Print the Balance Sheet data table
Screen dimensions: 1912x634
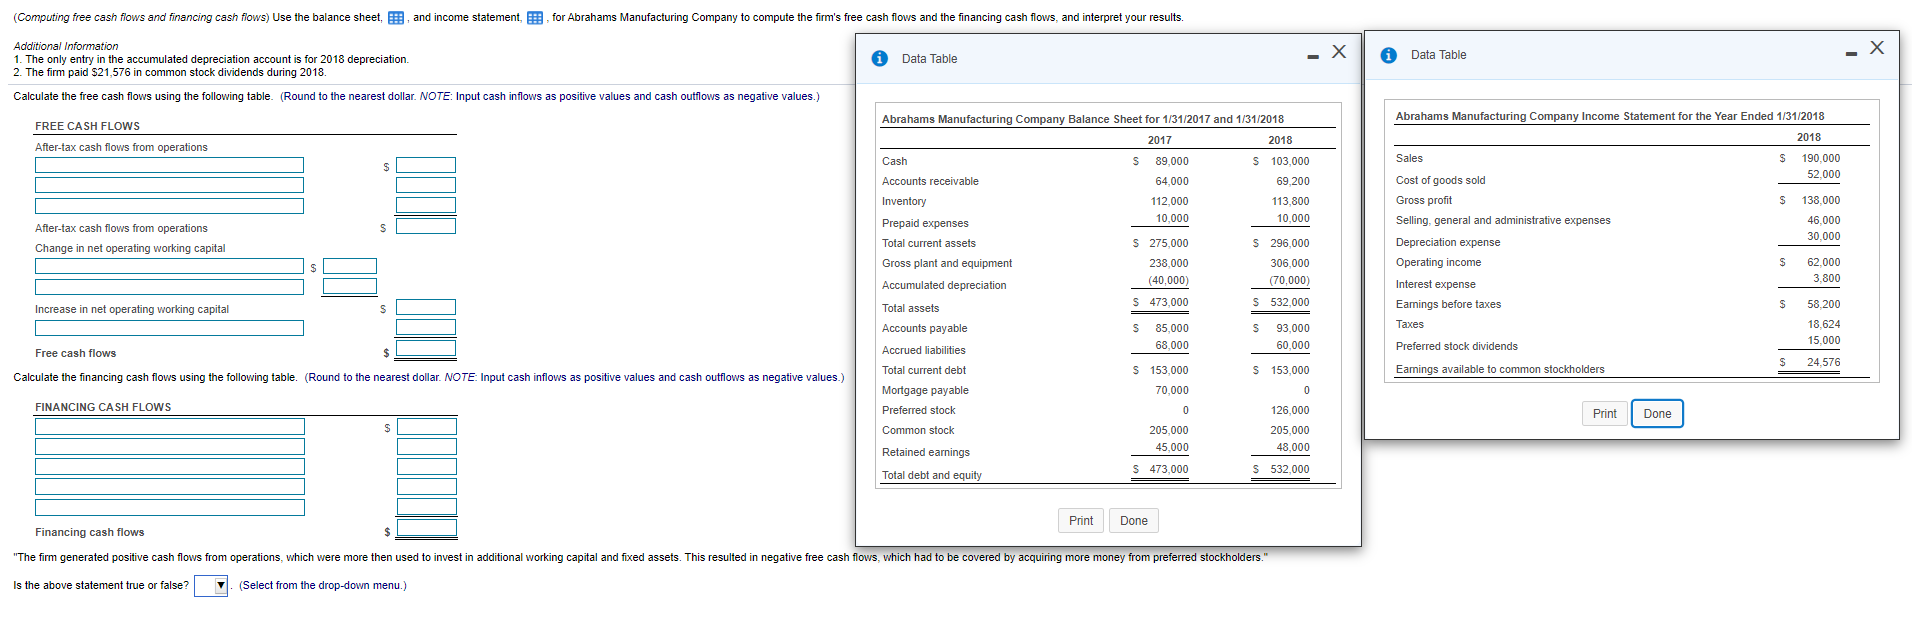pyautogui.click(x=1081, y=520)
